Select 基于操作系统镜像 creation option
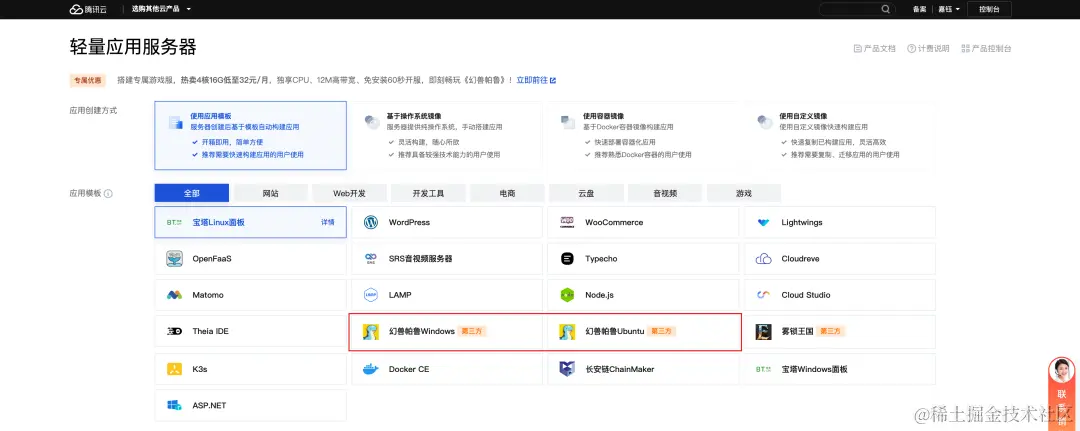 pyautogui.click(x=446, y=136)
